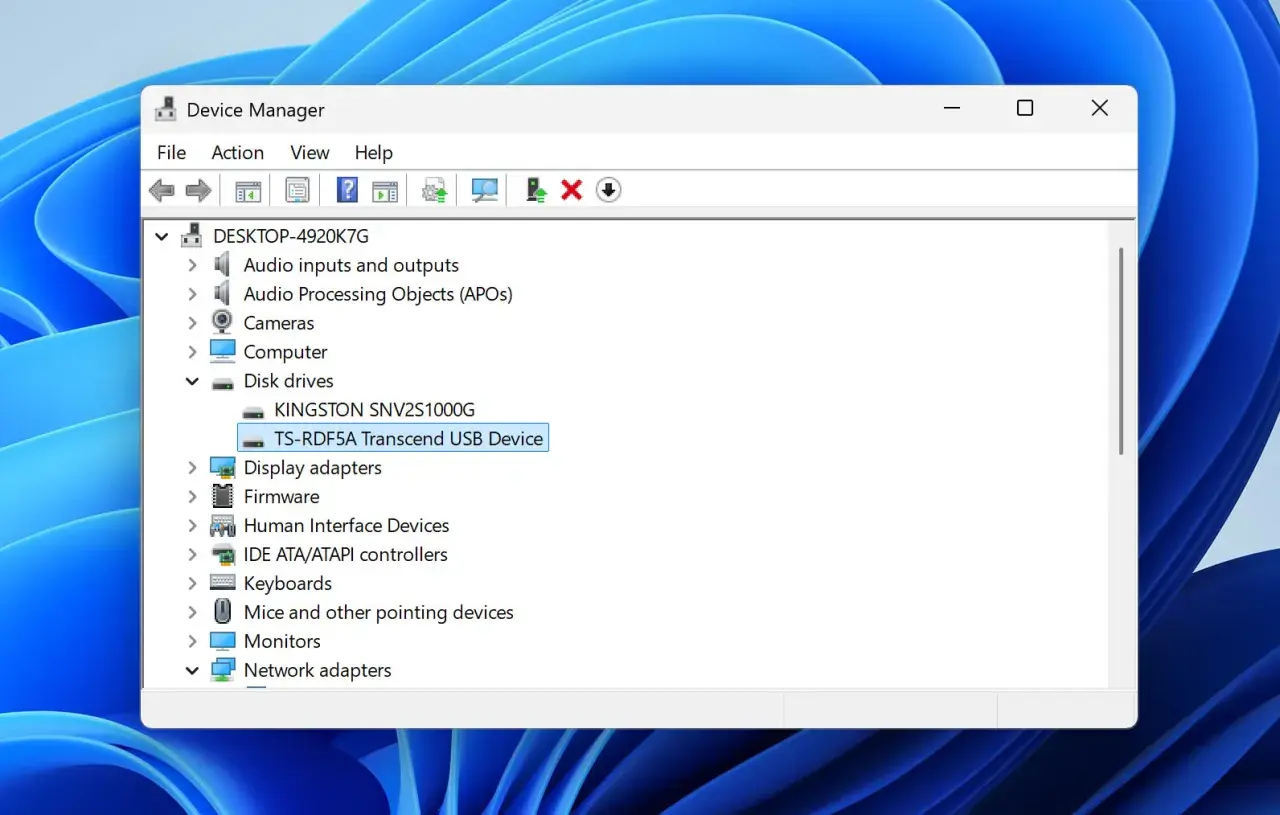The width and height of the screenshot is (1280, 815).
Task: Click the Human Interface Devices icon
Action: (x=222, y=525)
